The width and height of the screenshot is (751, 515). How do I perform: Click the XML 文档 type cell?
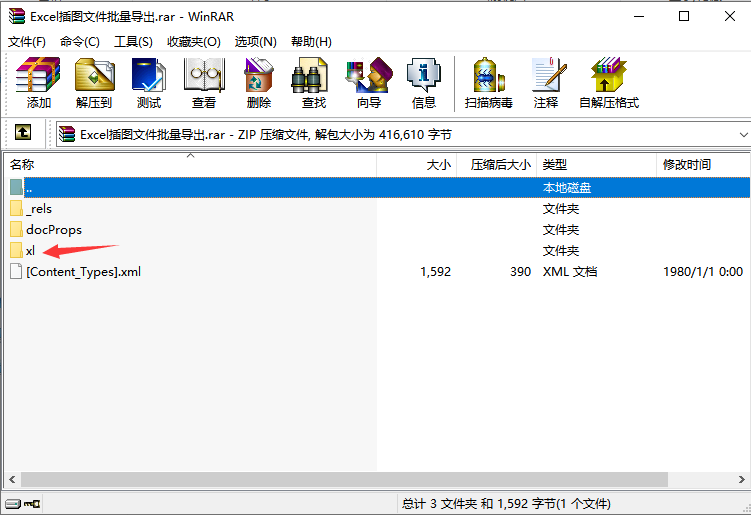570,272
